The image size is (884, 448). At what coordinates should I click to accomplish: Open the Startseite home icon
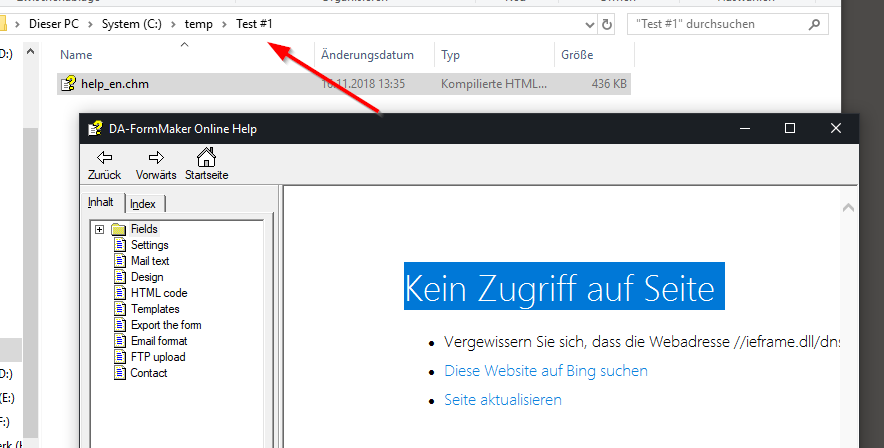coord(206,157)
